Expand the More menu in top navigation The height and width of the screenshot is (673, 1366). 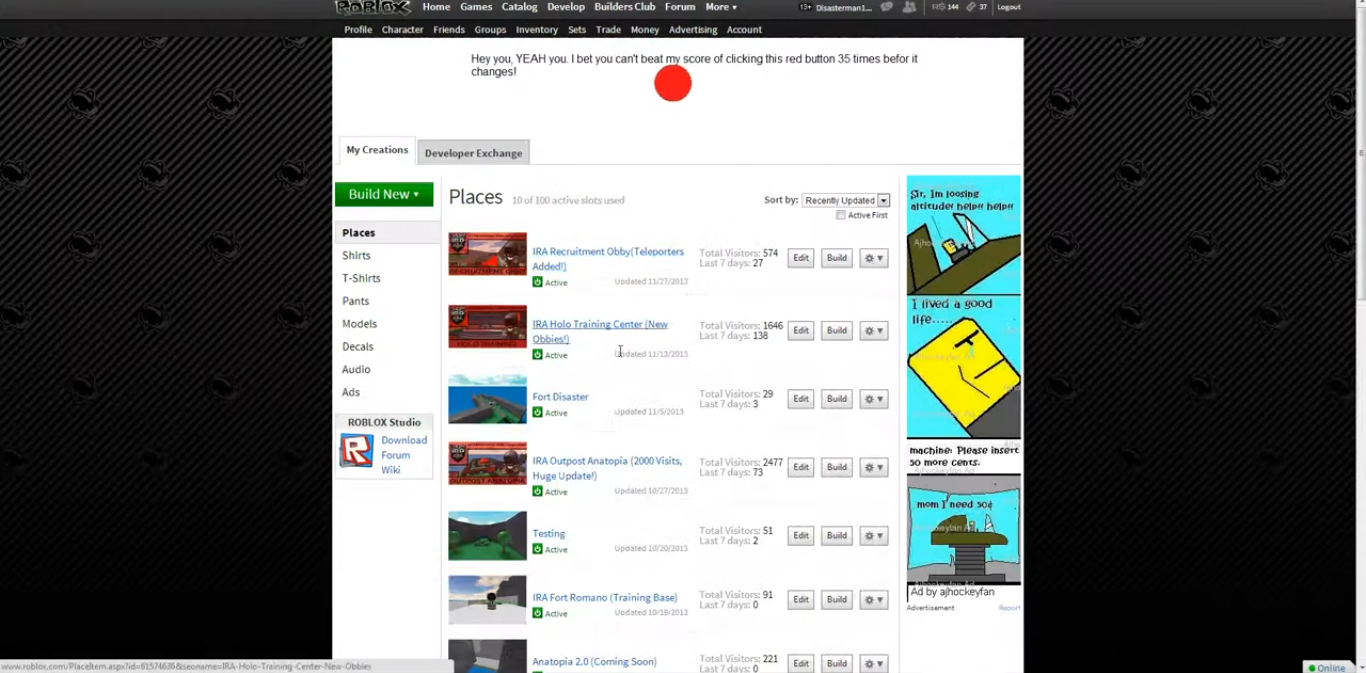pyautogui.click(x=720, y=7)
